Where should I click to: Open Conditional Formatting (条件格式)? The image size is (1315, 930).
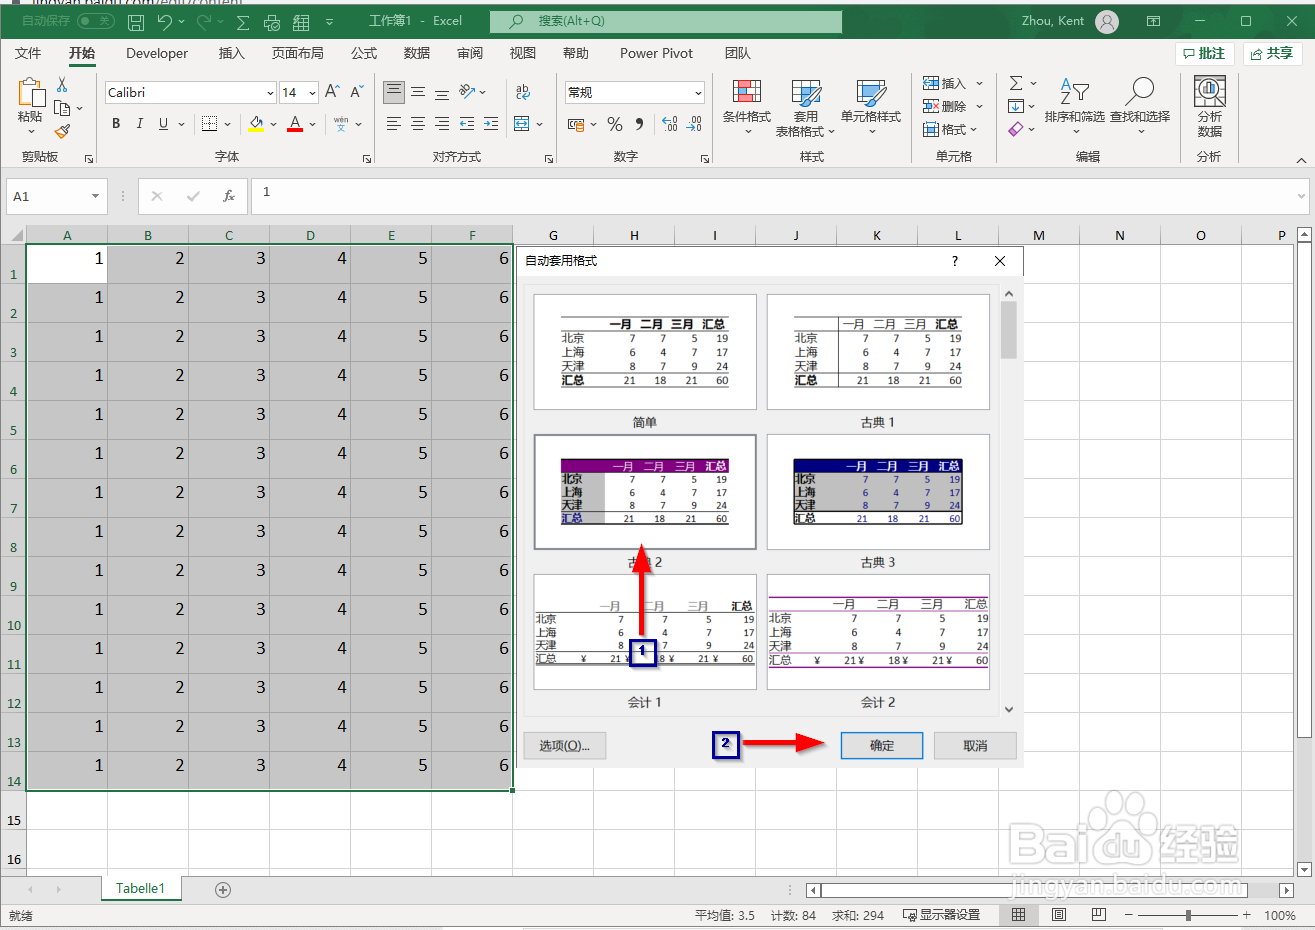click(747, 107)
